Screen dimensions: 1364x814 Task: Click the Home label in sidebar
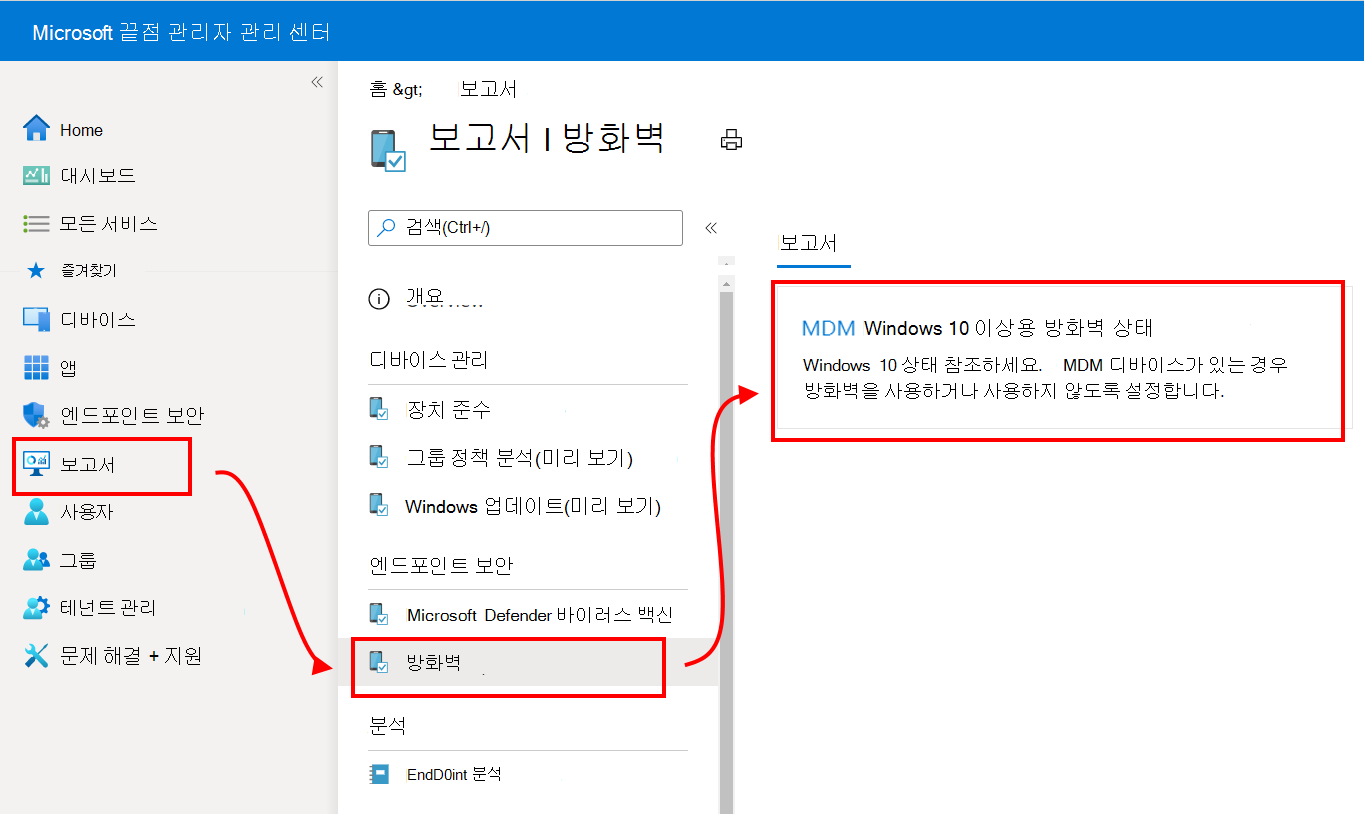coord(81,130)
